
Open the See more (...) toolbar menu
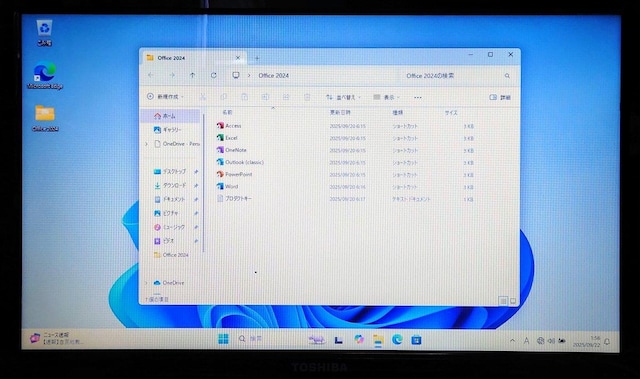(418, 98)
